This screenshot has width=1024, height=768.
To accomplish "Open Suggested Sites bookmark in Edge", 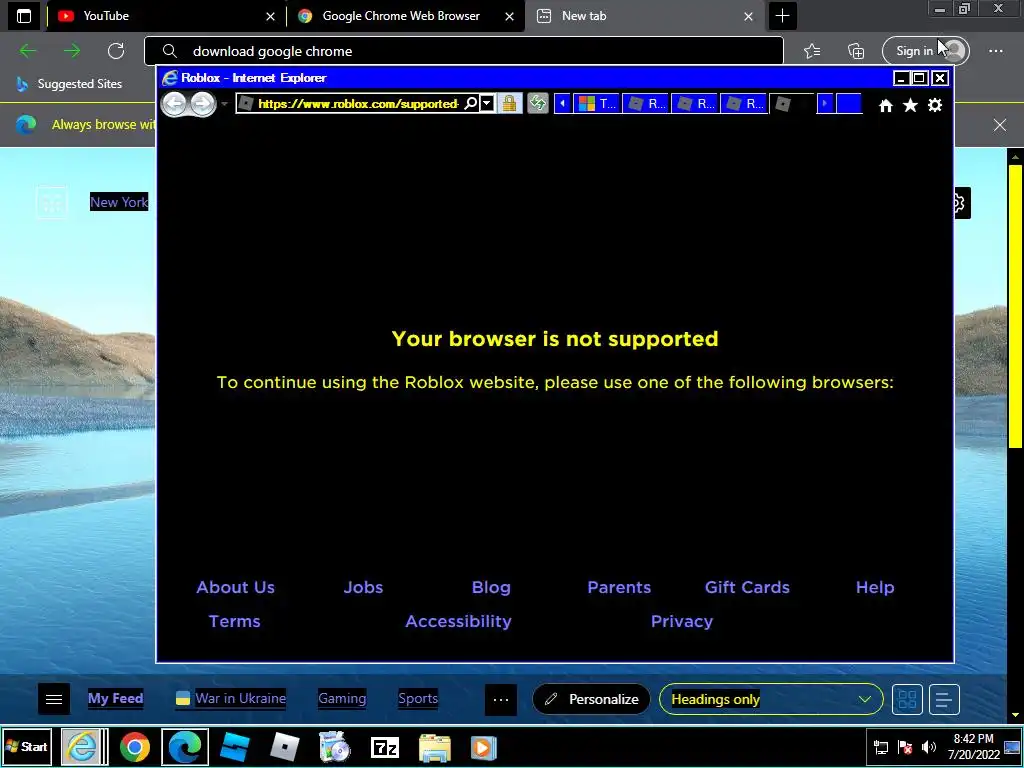I will tap(69, 84).
